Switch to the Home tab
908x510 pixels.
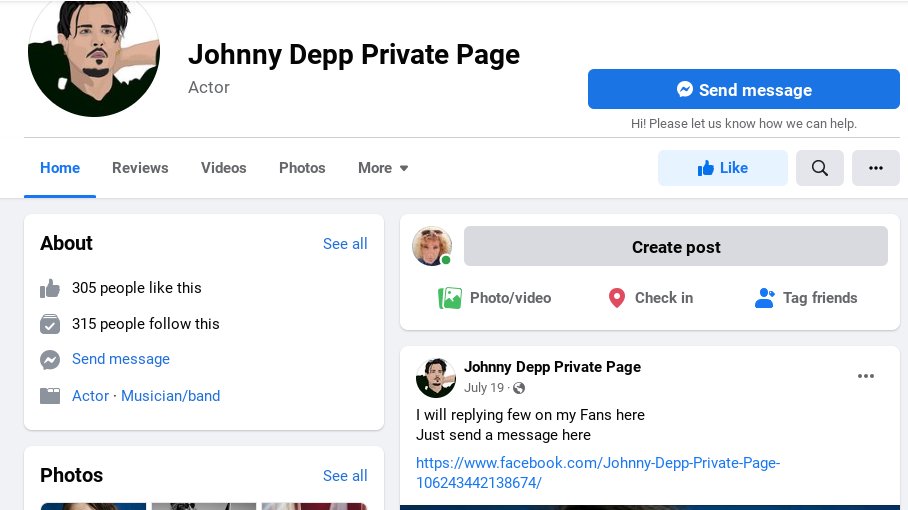(60, 168)
